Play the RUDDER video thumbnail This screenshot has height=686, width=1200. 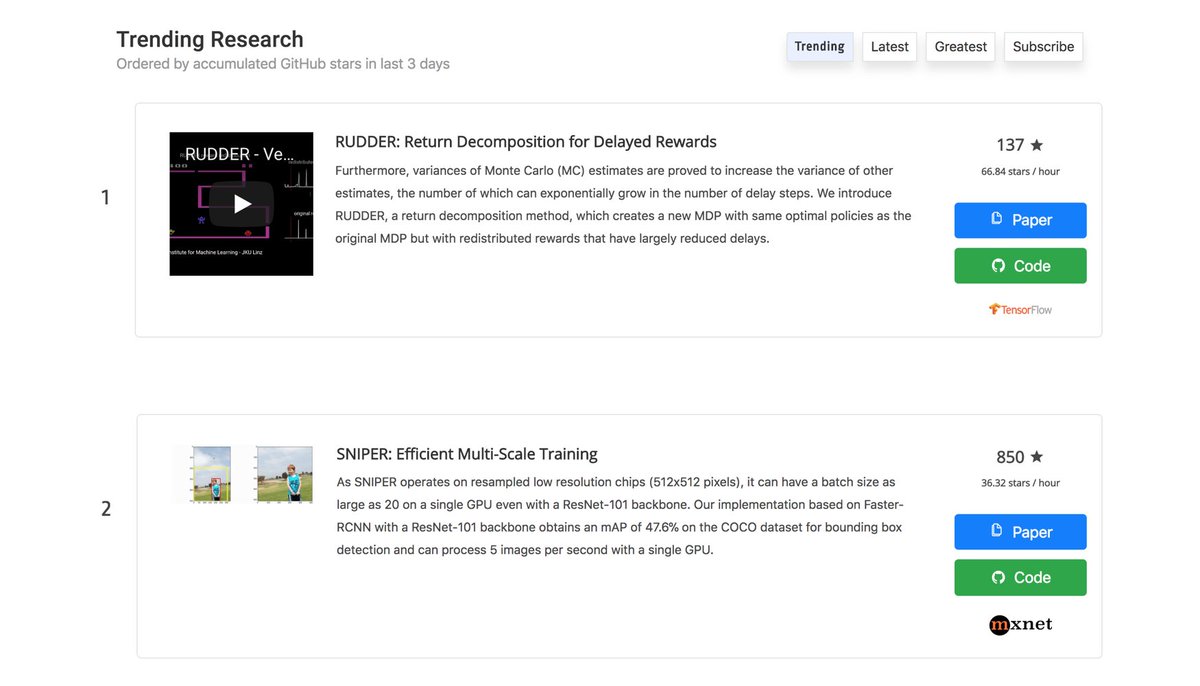[x=241, y=203]
